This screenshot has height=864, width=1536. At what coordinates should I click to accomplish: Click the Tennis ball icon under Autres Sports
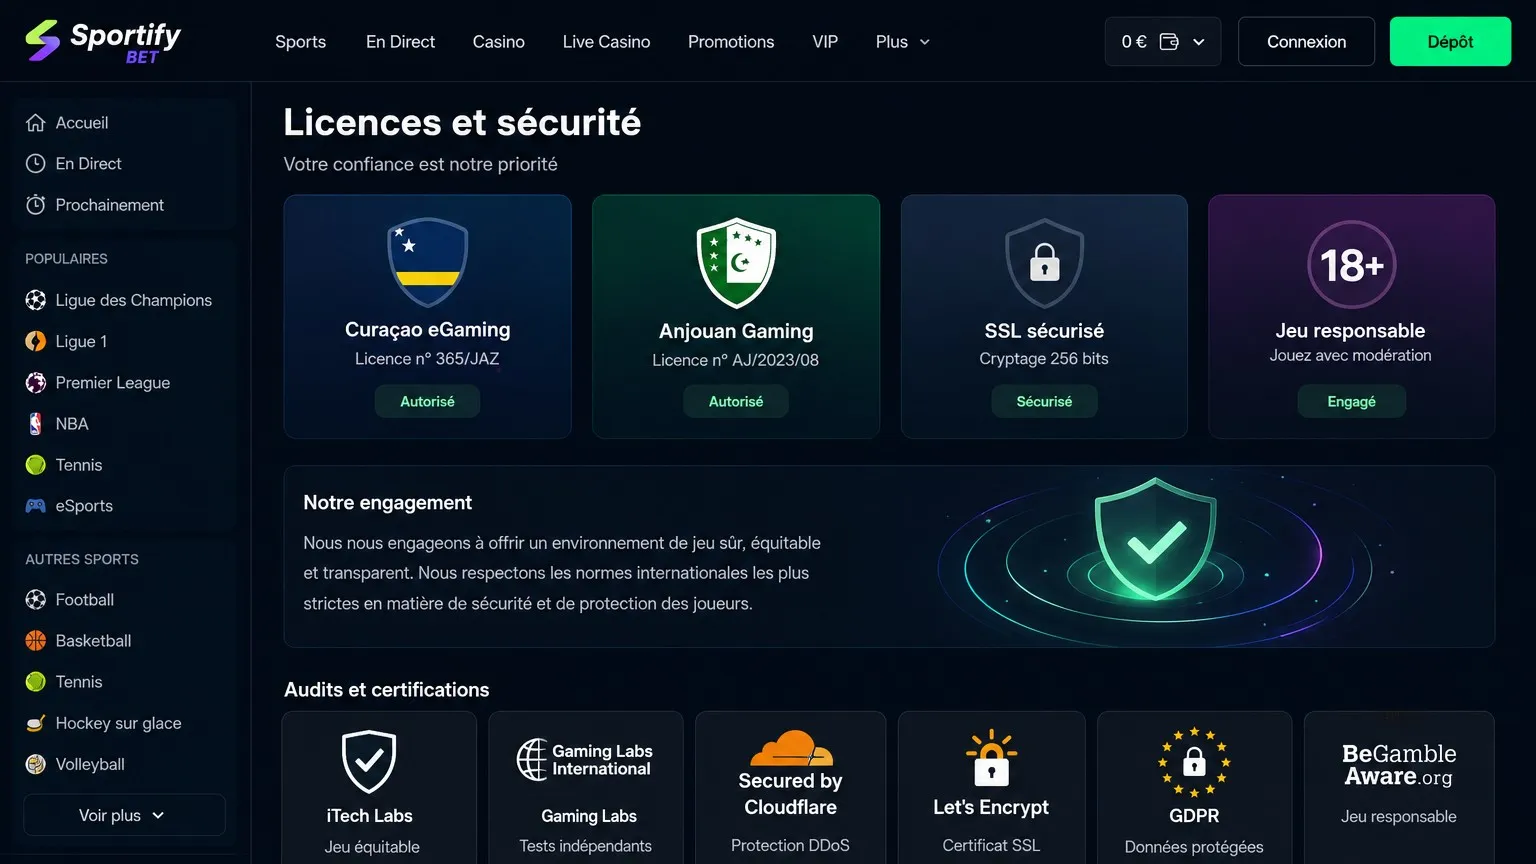pos(36,682)
